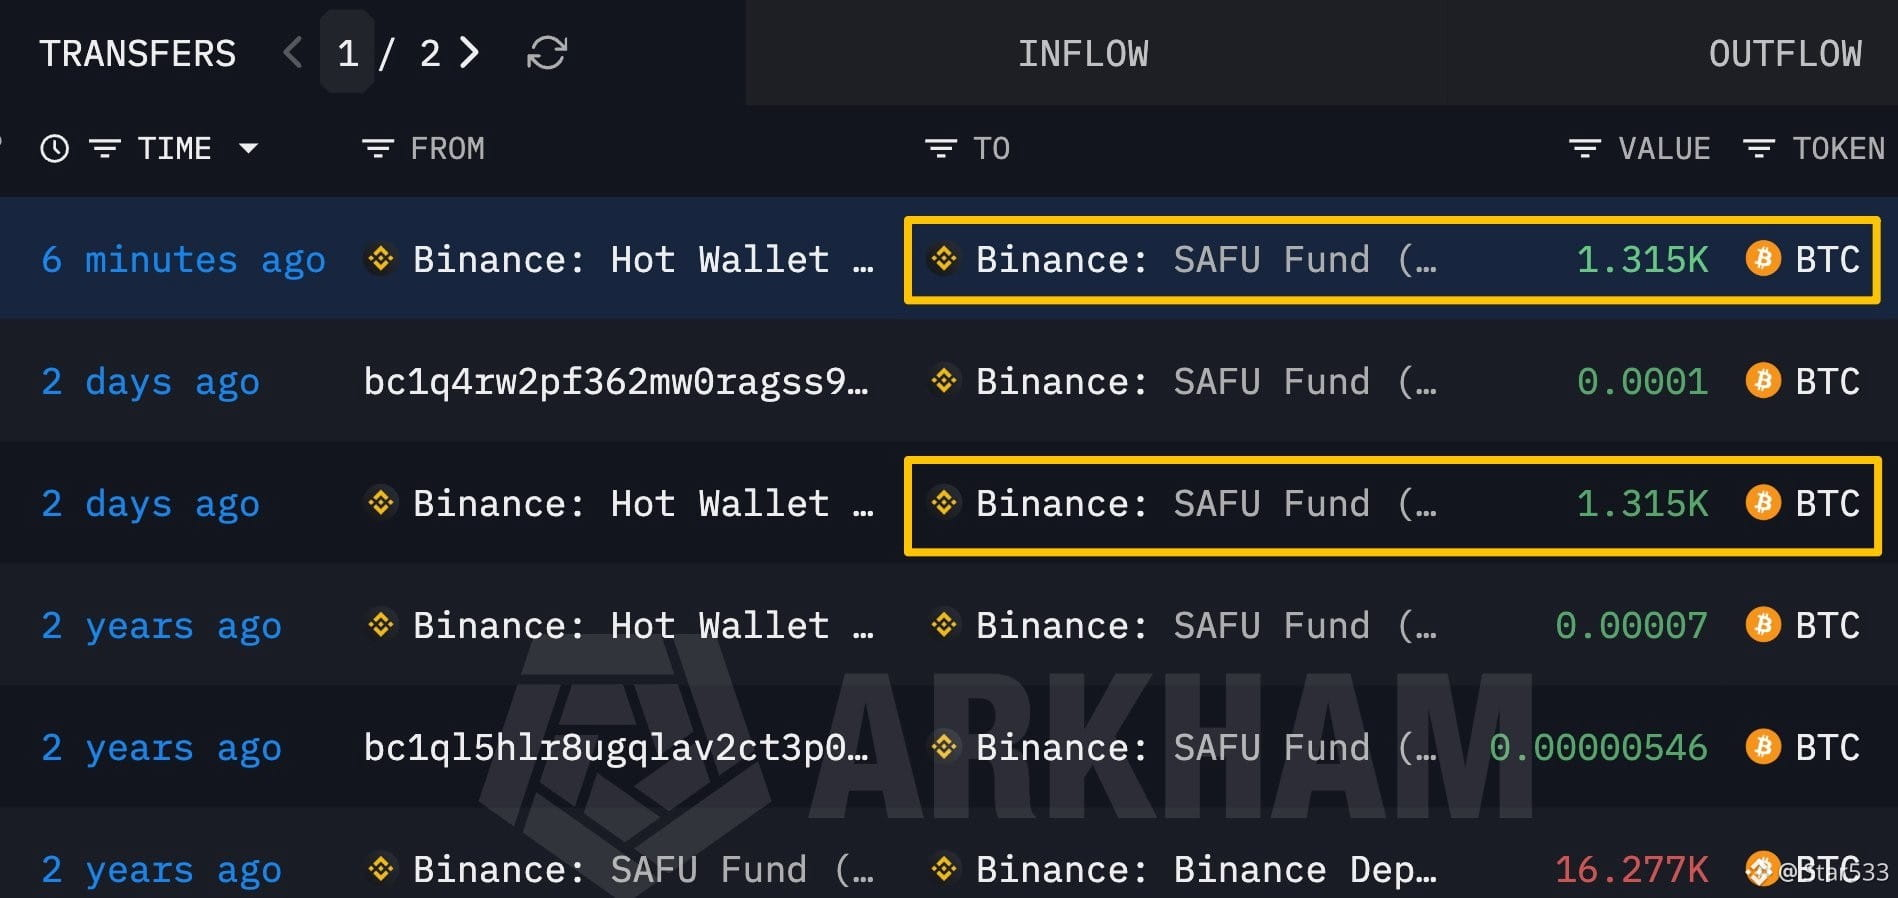Click recipient Binance icon in the 16.277K row
The width and height of the screenshot is (1898, 898).
click(x=944, y=869)
